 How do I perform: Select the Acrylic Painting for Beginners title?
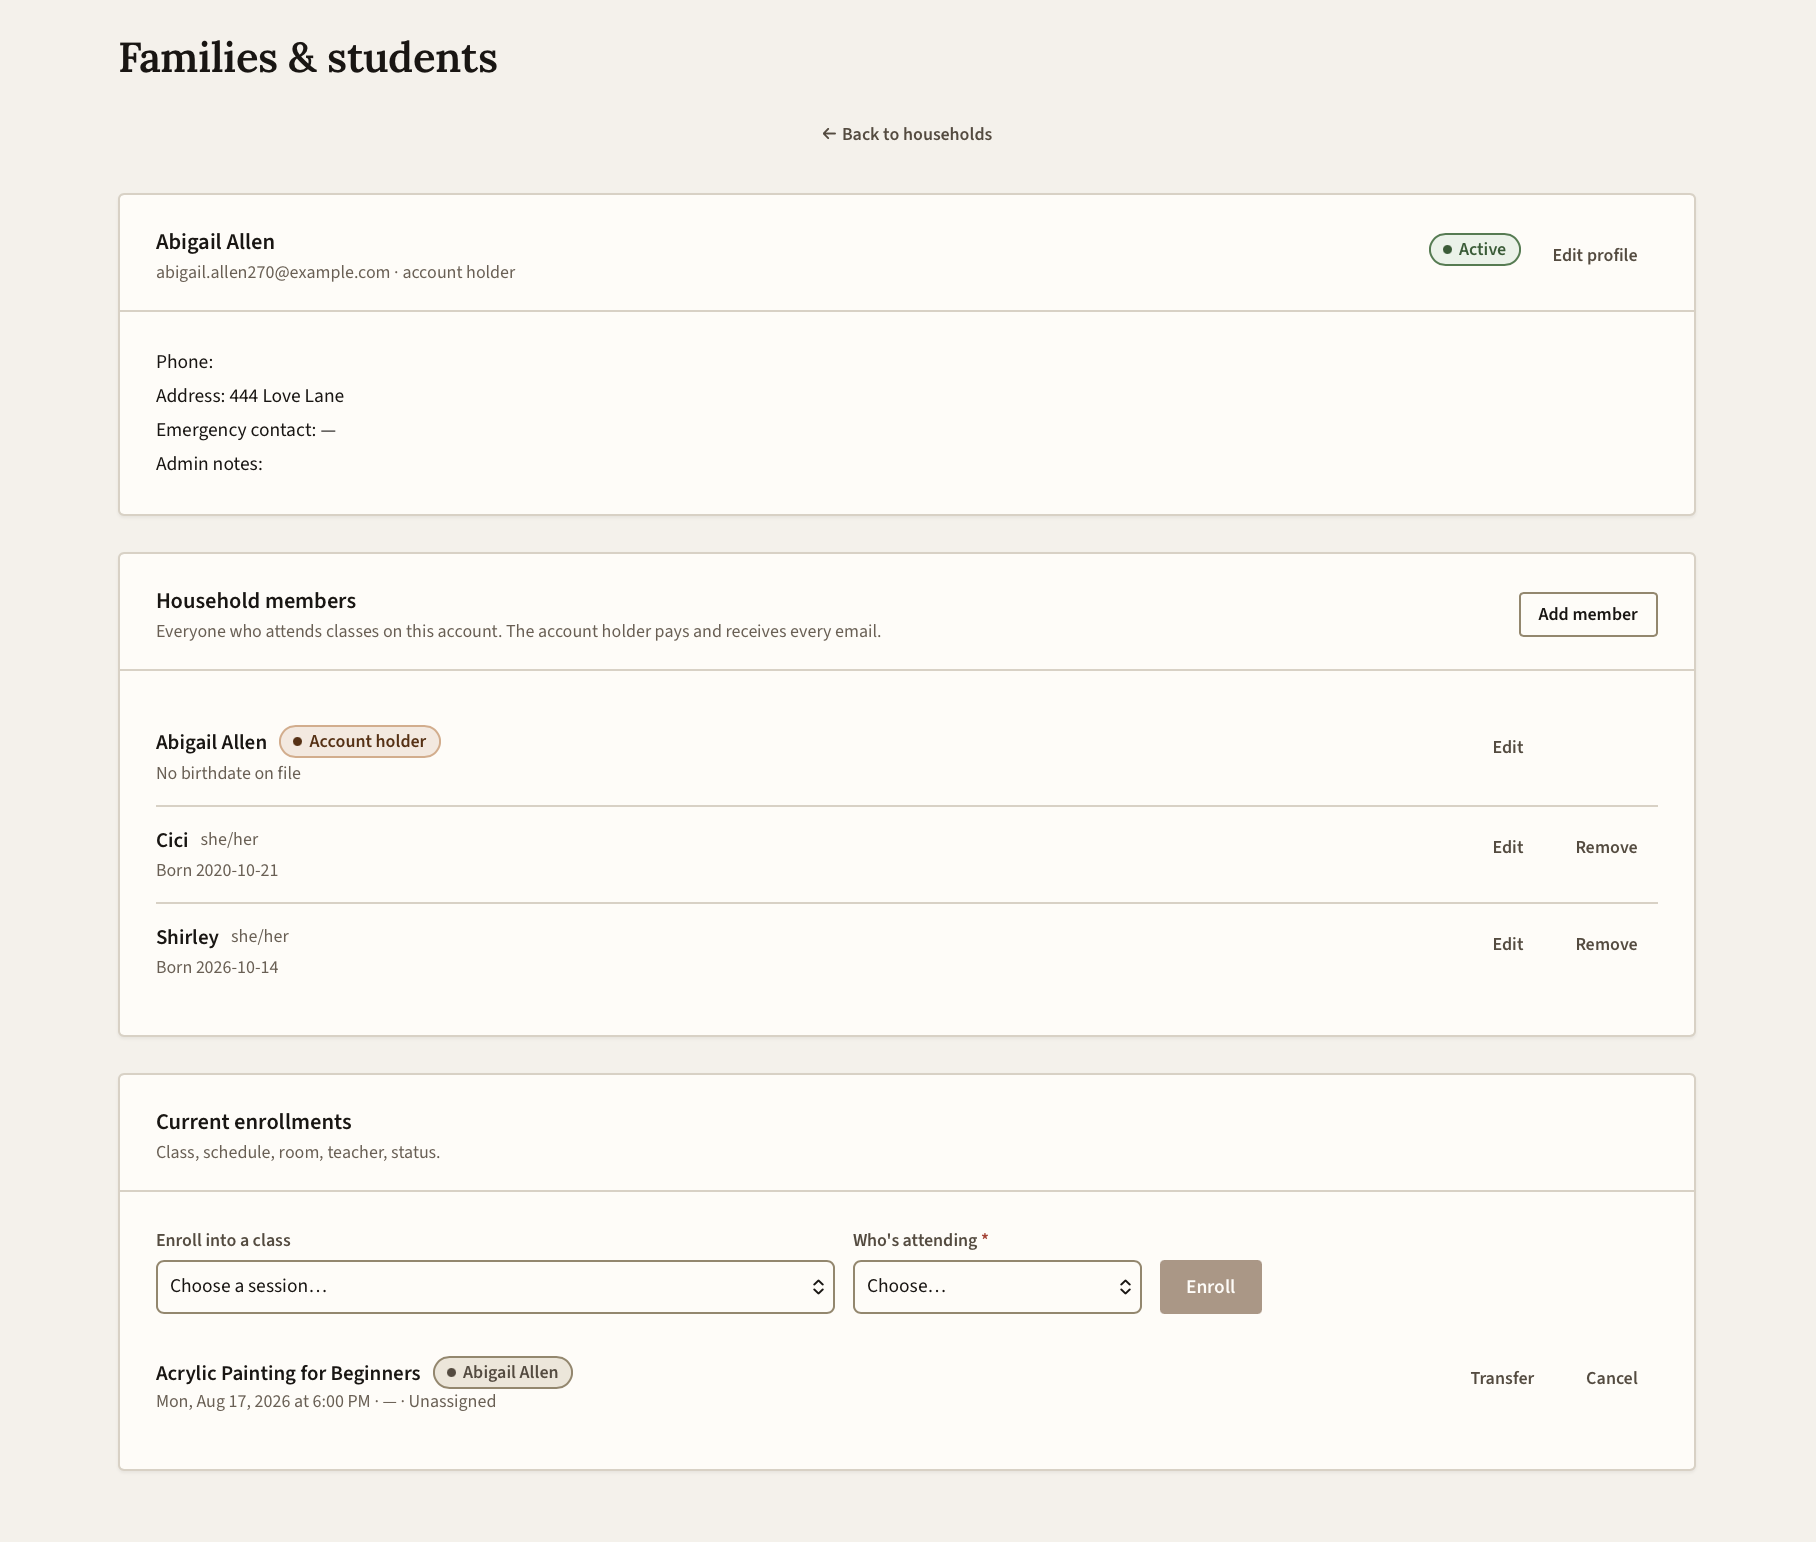coord(288,1373)
